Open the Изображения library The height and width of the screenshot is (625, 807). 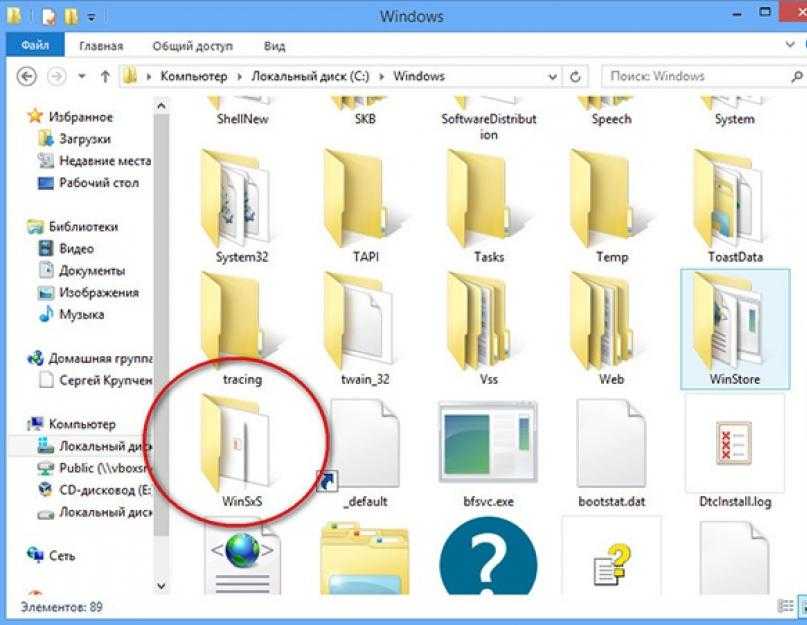tap(99, 292)
